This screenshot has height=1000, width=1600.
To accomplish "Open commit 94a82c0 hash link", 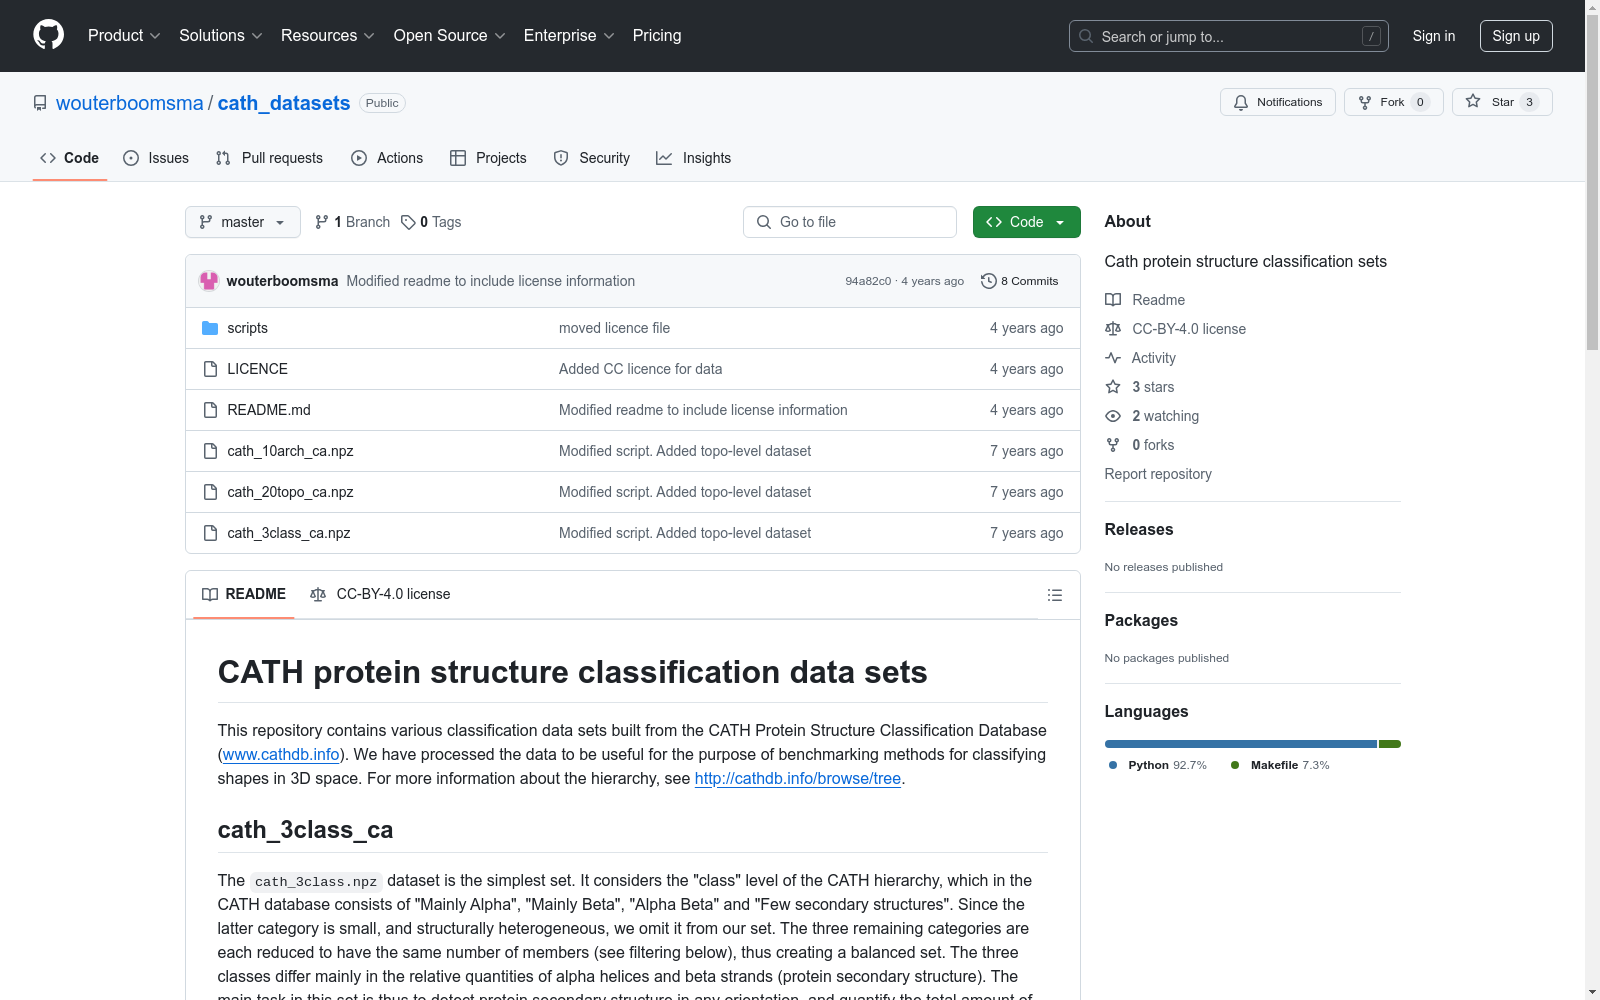I will coord(868,281).
